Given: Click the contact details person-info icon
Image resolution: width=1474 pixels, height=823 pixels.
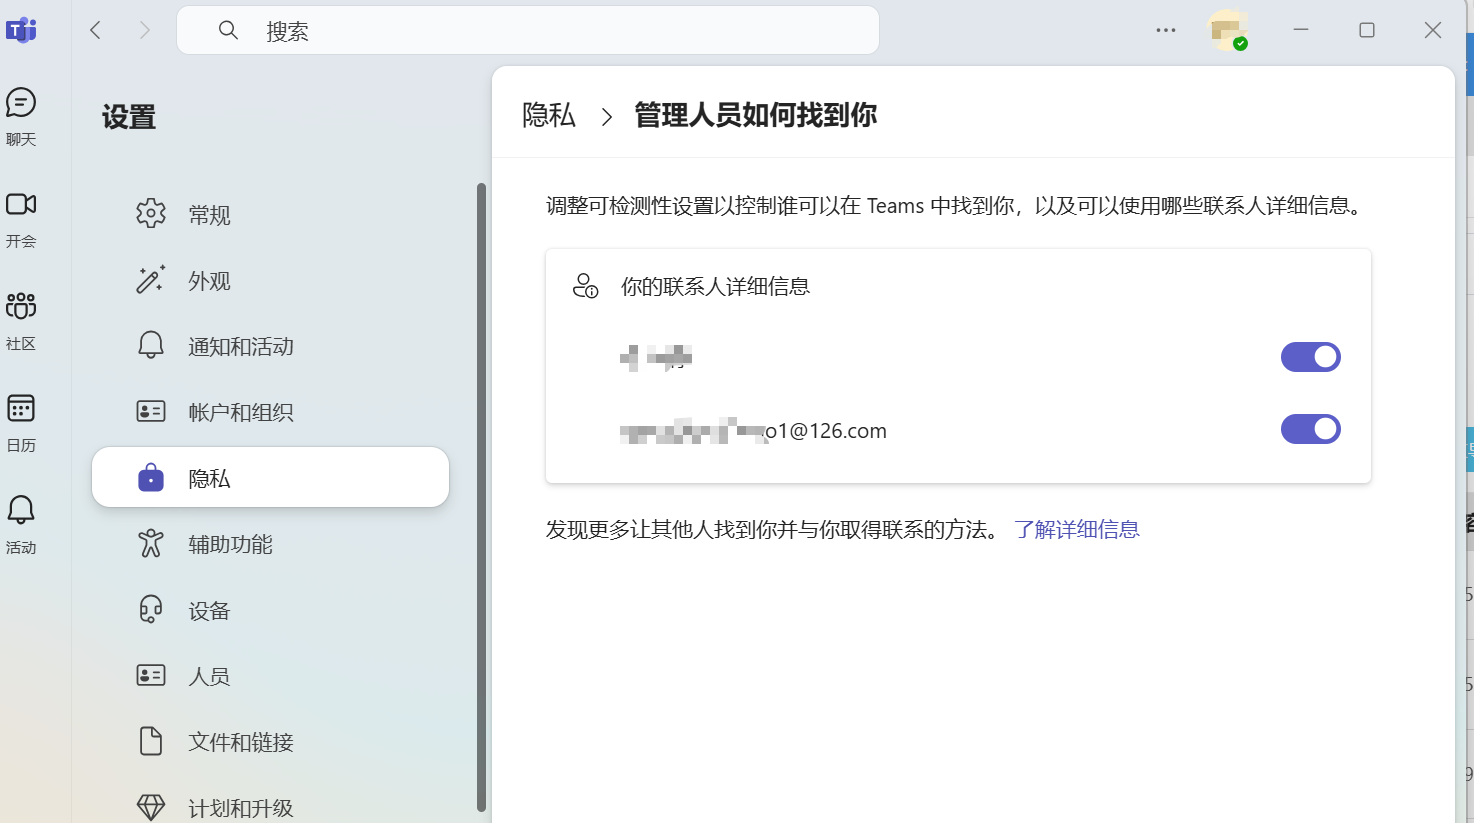Looking at the screenshot, I should pyautogui.click(x=585, y=286).
